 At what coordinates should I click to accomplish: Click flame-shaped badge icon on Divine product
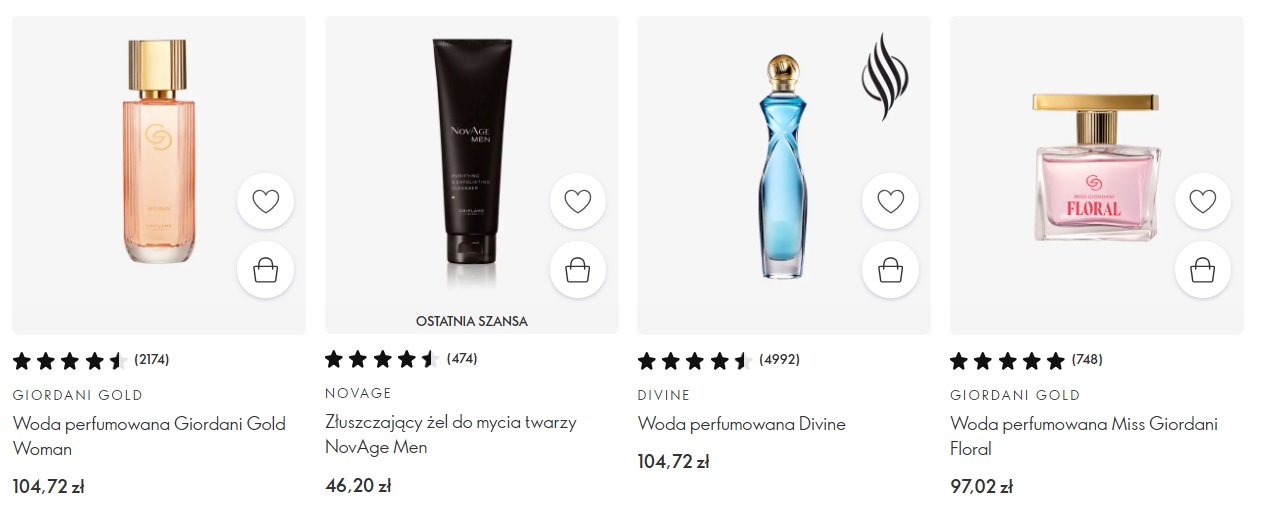tap(885, 76)
